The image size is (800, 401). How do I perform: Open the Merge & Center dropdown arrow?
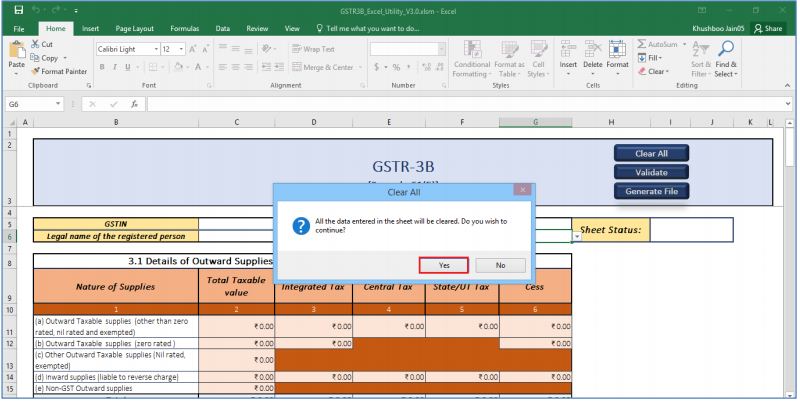pyautogui.click(x=360, y=67)
